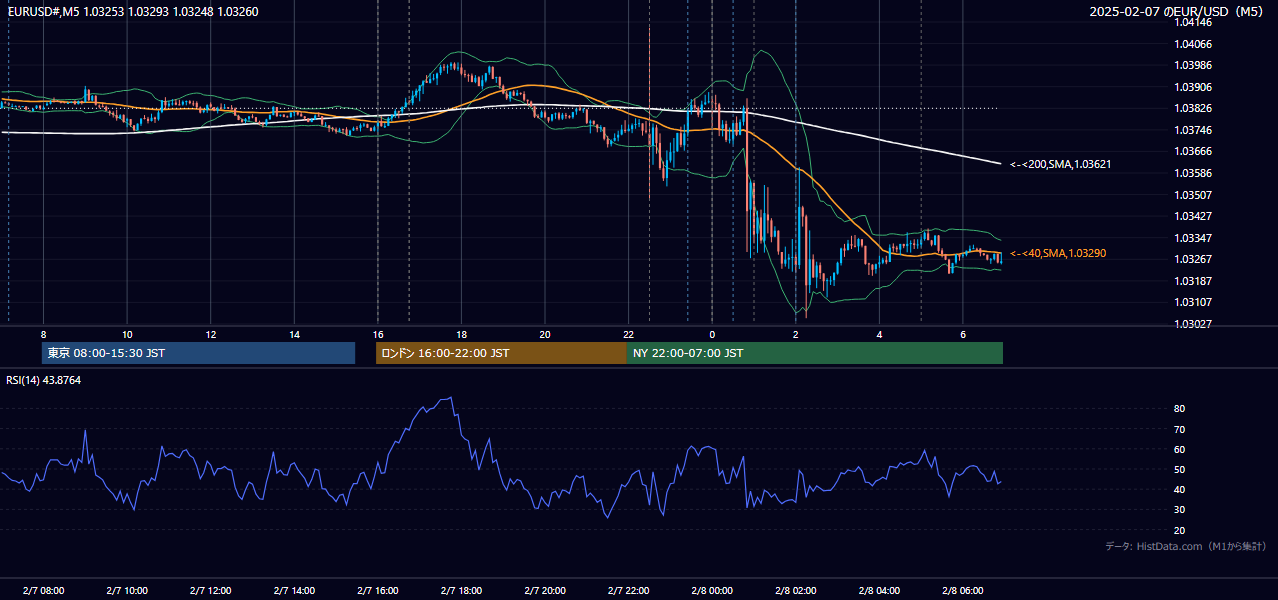Click price axis value 1.03107
This screenshot has height=600, width=1278.
tap(1195, 302)
